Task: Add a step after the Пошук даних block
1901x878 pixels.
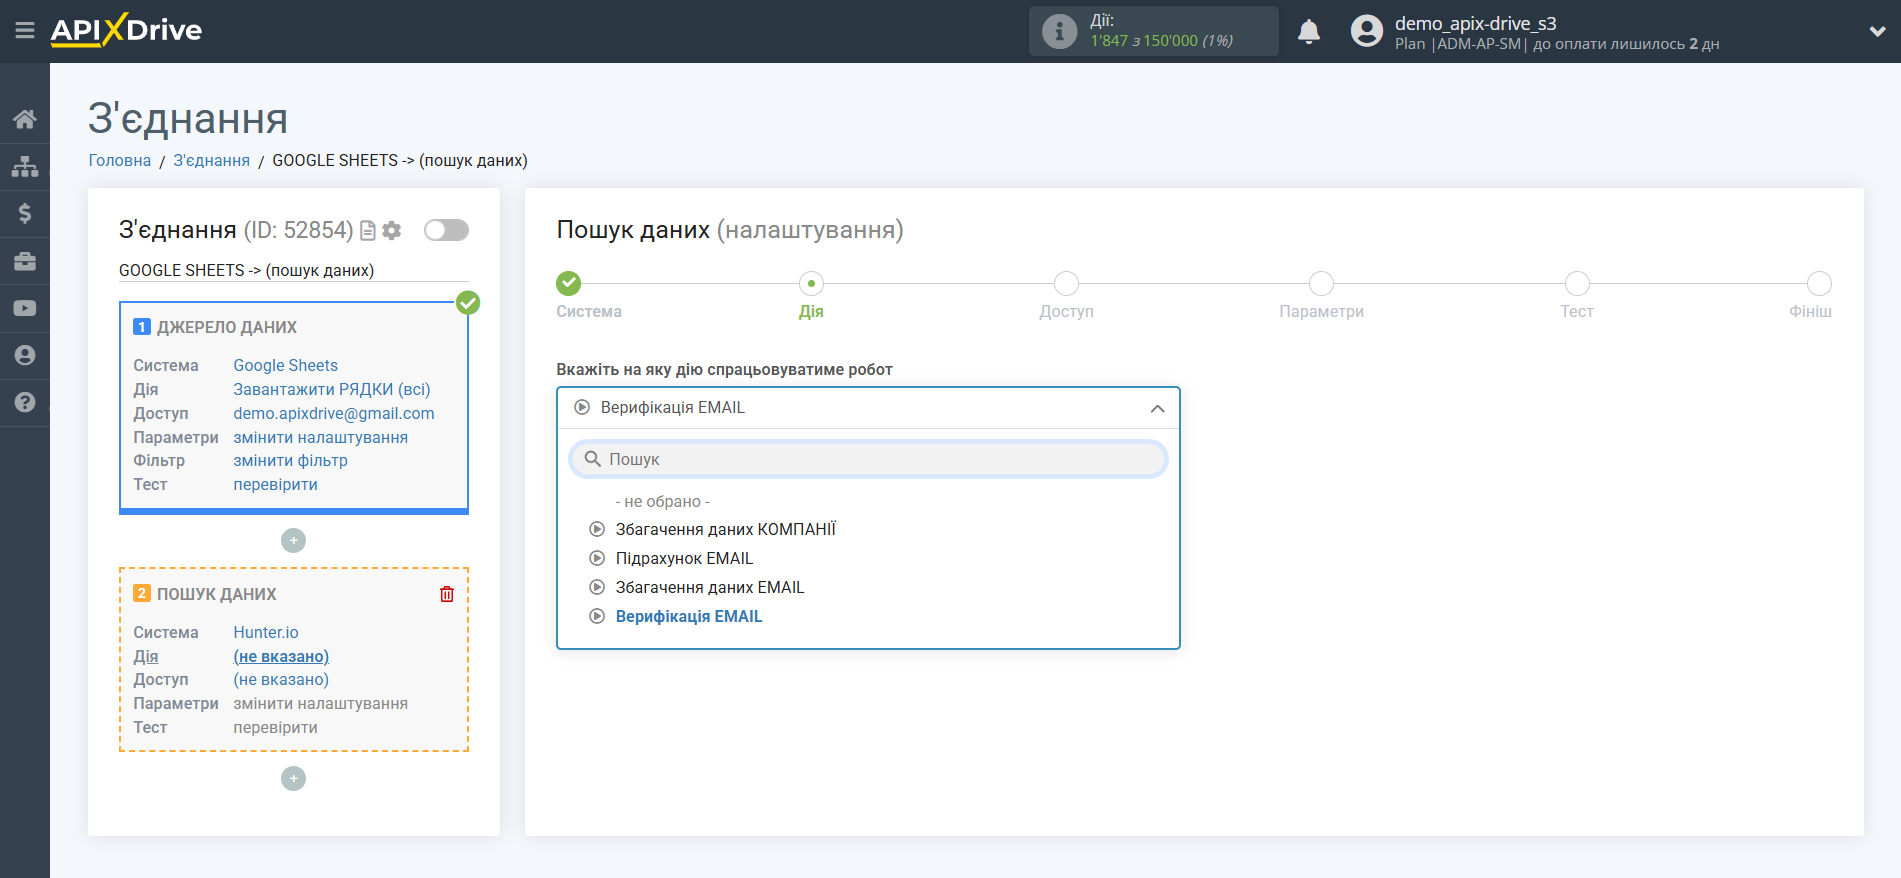Action: 293,778
